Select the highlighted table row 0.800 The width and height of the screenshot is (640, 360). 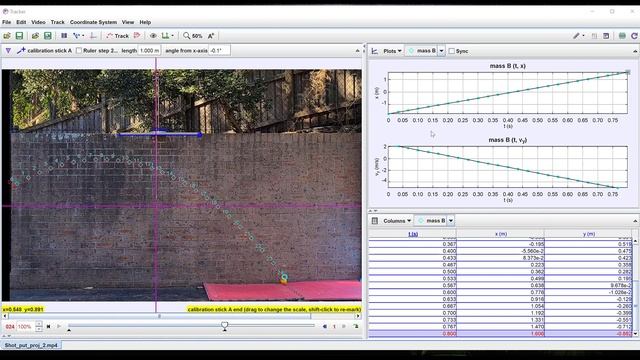(500, 333)
